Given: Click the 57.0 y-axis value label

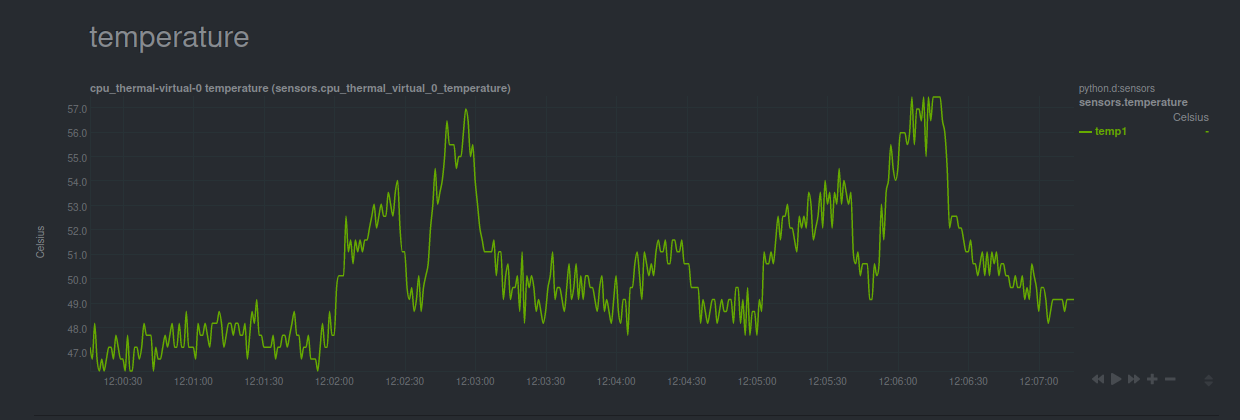Looking at the screenshot, I should [x=78, y=108].
